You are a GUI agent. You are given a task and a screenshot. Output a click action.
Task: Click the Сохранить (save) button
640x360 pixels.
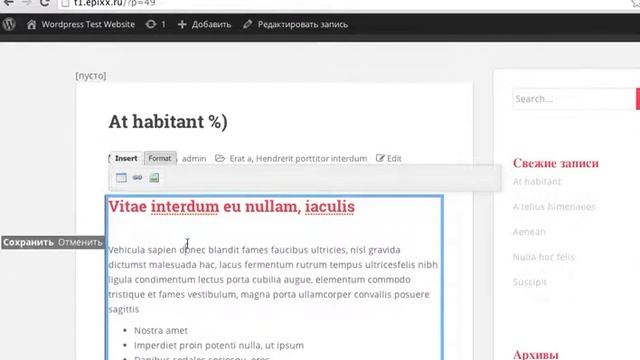(x=28, y=242)
